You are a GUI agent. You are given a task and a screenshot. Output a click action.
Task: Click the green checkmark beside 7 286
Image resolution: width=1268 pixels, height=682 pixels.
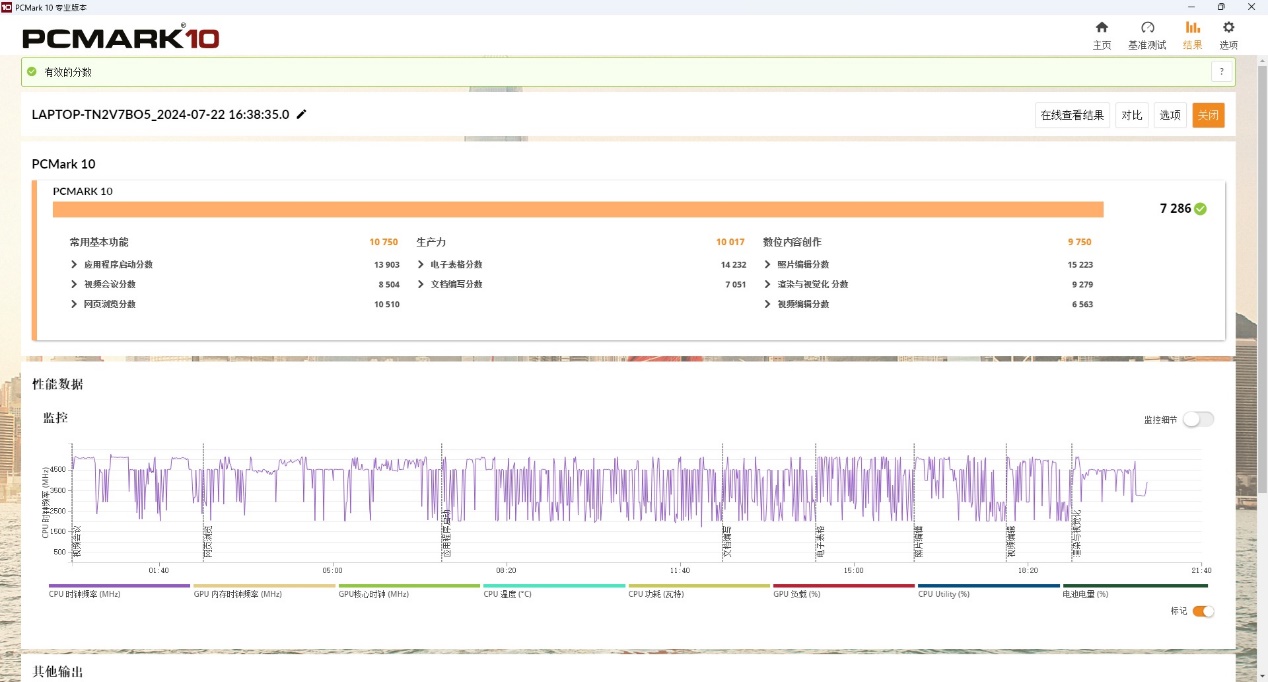click(1200, 209)
